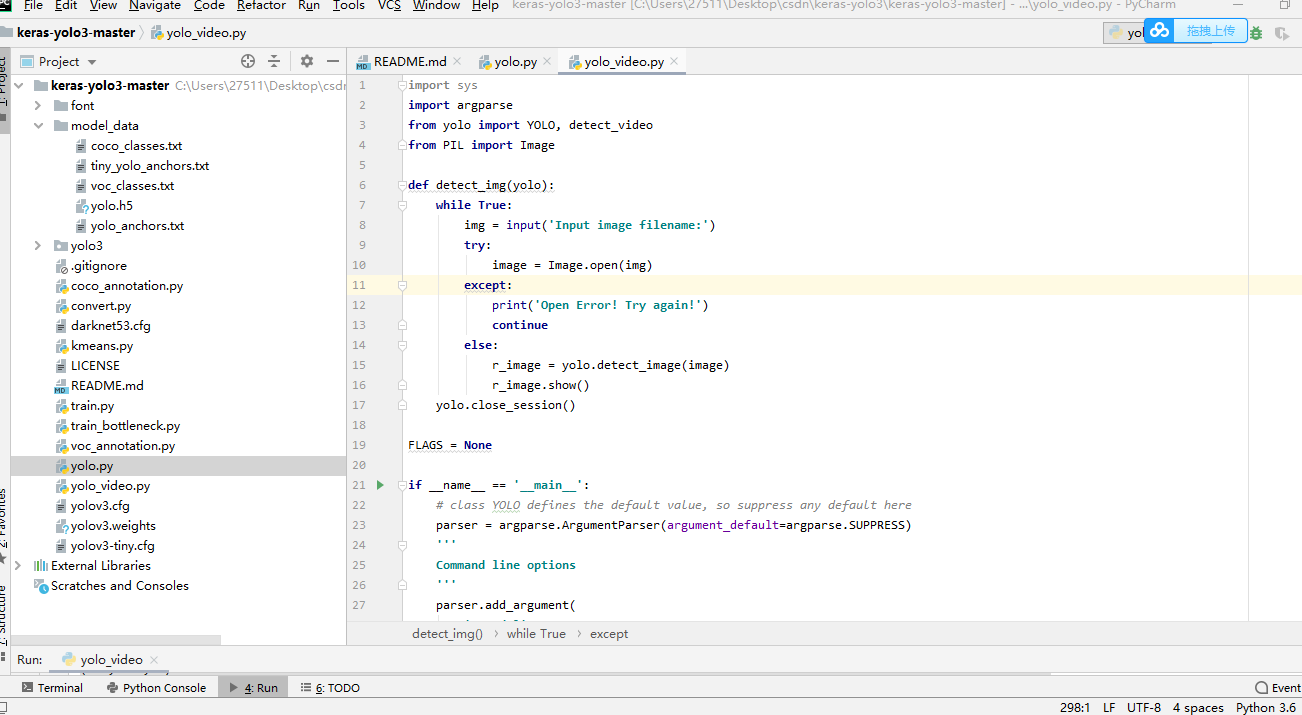The image size is (1302, 715).
Task: Click 4 spaces indent setting
Action: [x=1198, y=707]
